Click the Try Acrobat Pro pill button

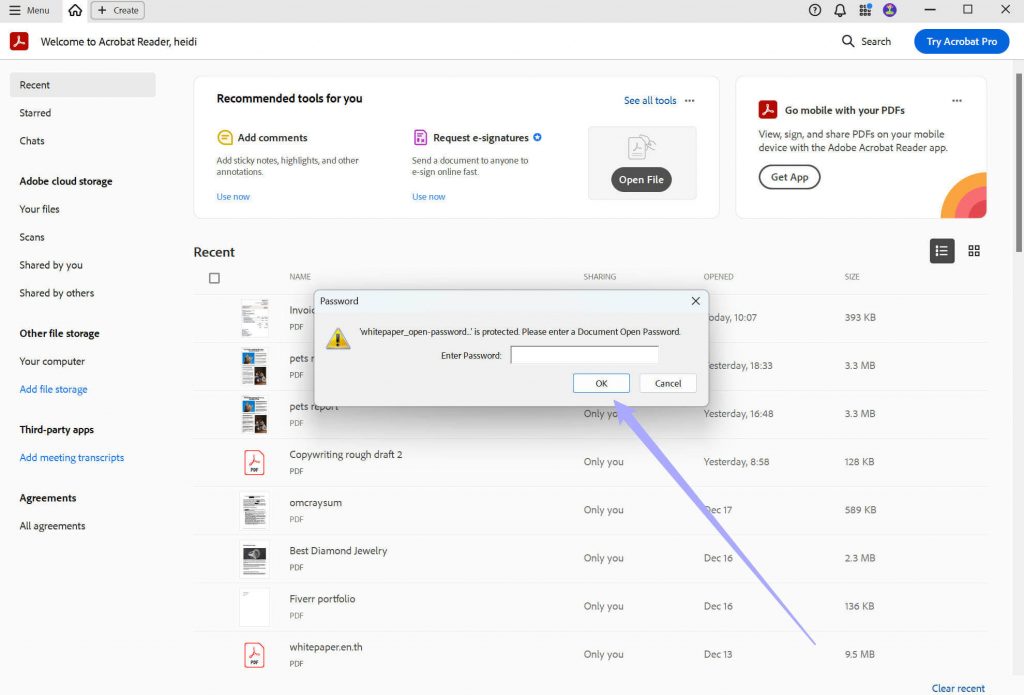[961, 41]
